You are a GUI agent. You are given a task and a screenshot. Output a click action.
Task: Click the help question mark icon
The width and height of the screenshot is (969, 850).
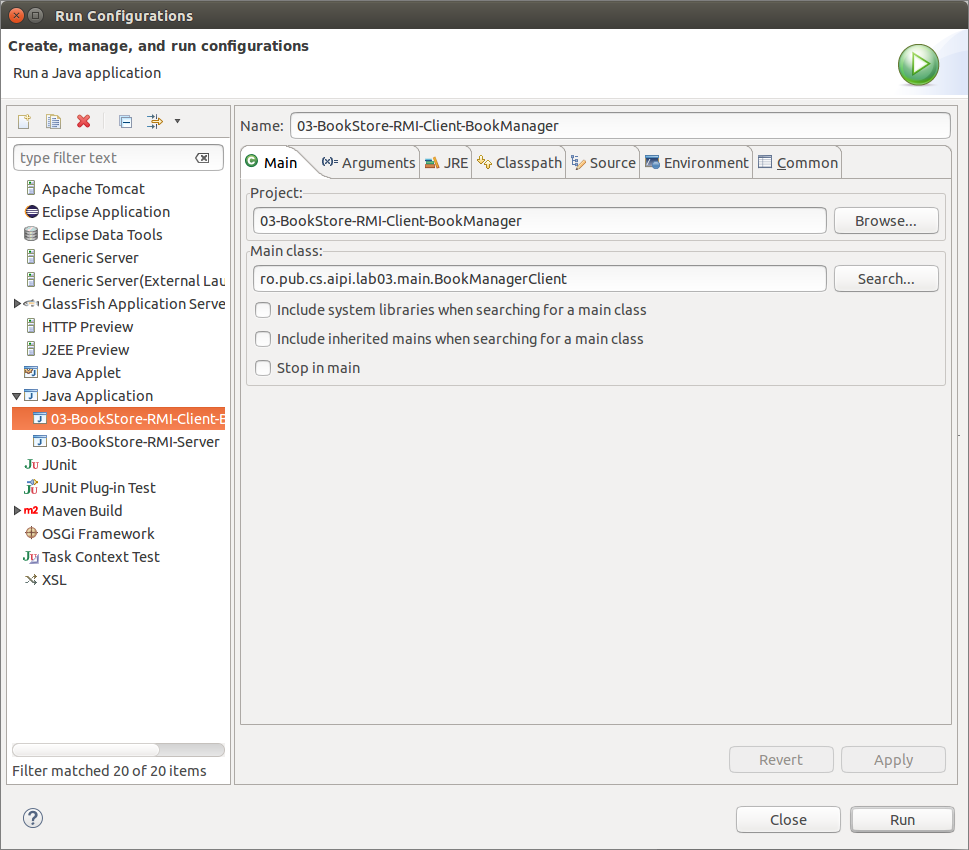(33, 818)
